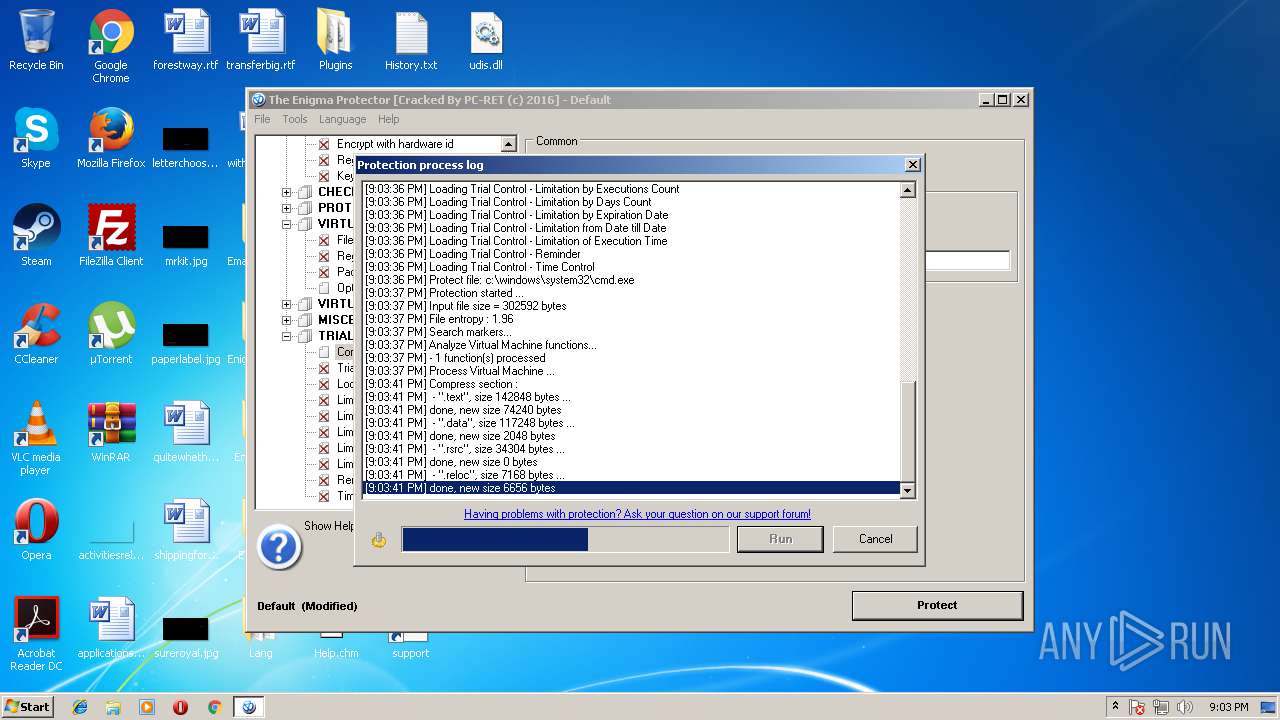This screenshot has height=720, width=1280.
Task: Open the taskbar Chrome icon
Action: point(213,707)
